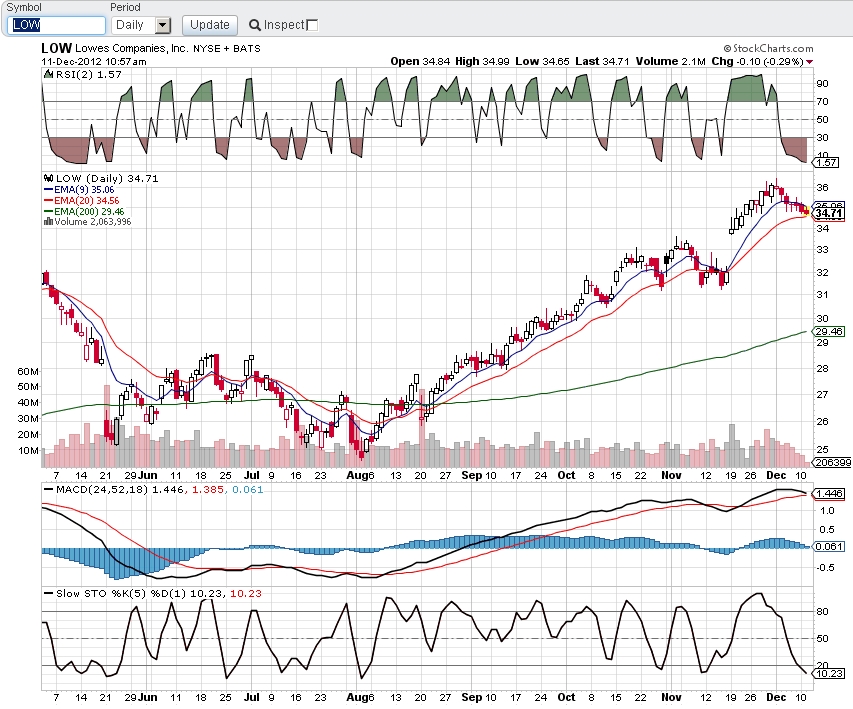
Task: Click the Volume 2.1M quote value
Action: pos(670,61)
